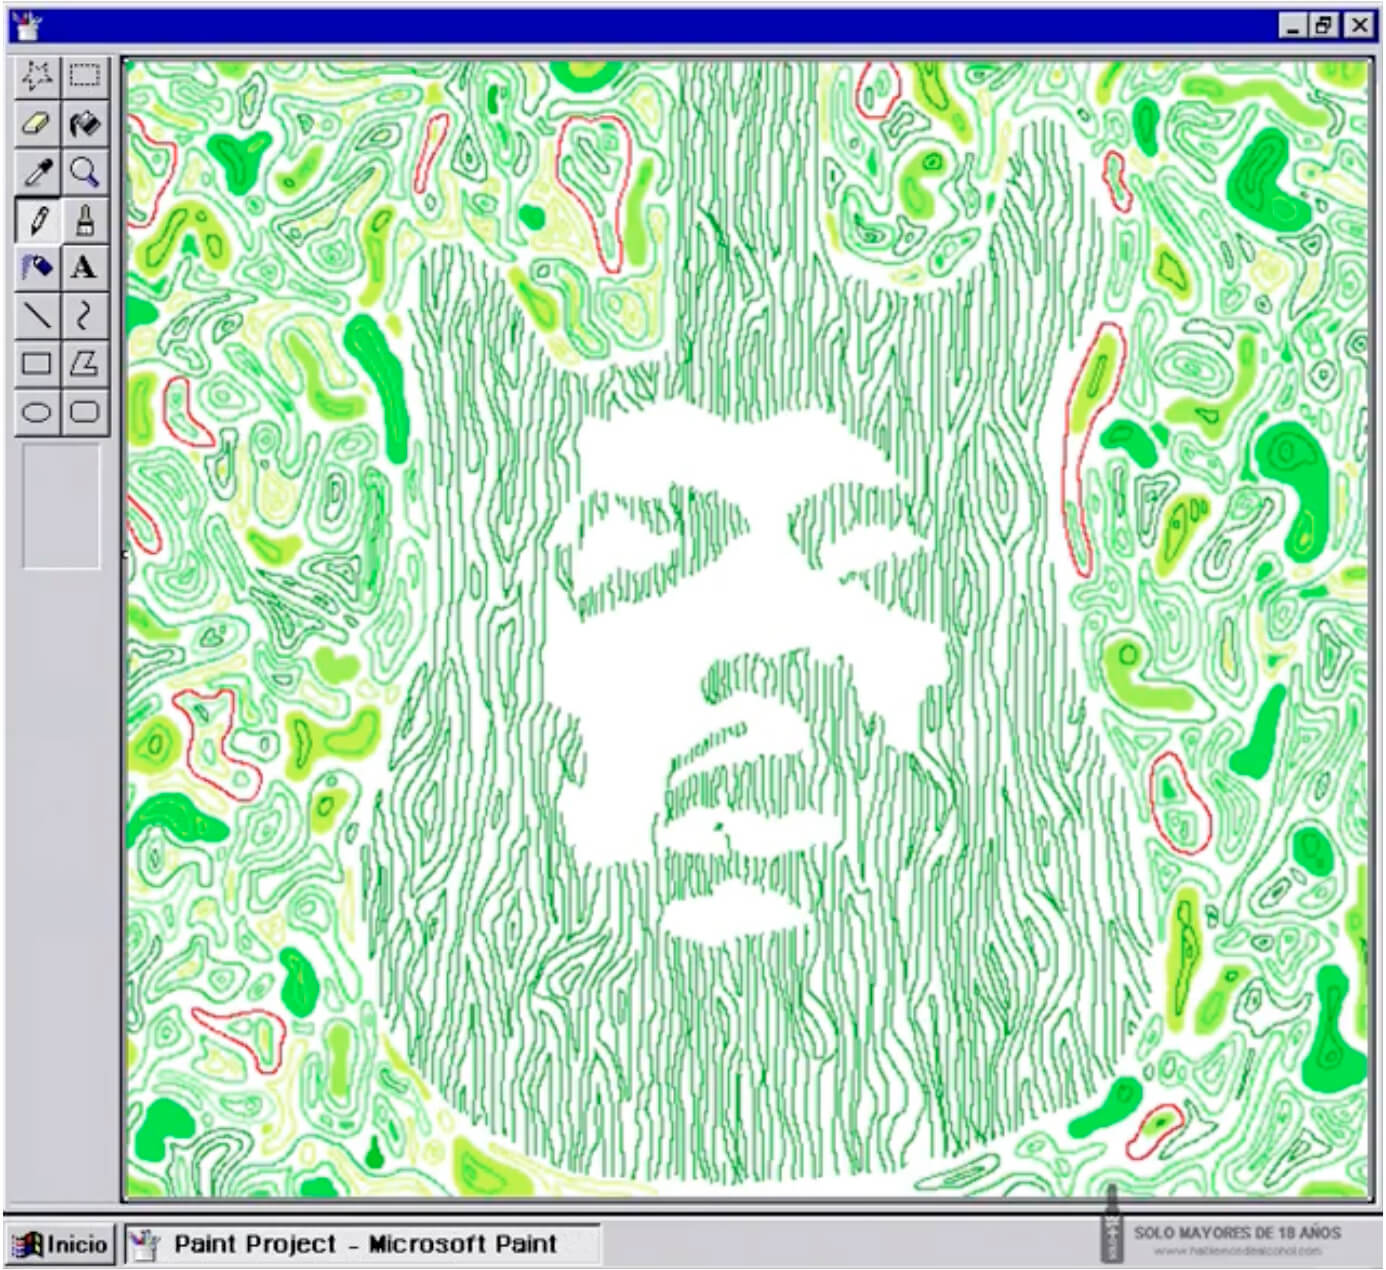This screenshot has height=1270, width=1386.
Task: Select the Free-Form Select tool
Action: tap(37, 76)
